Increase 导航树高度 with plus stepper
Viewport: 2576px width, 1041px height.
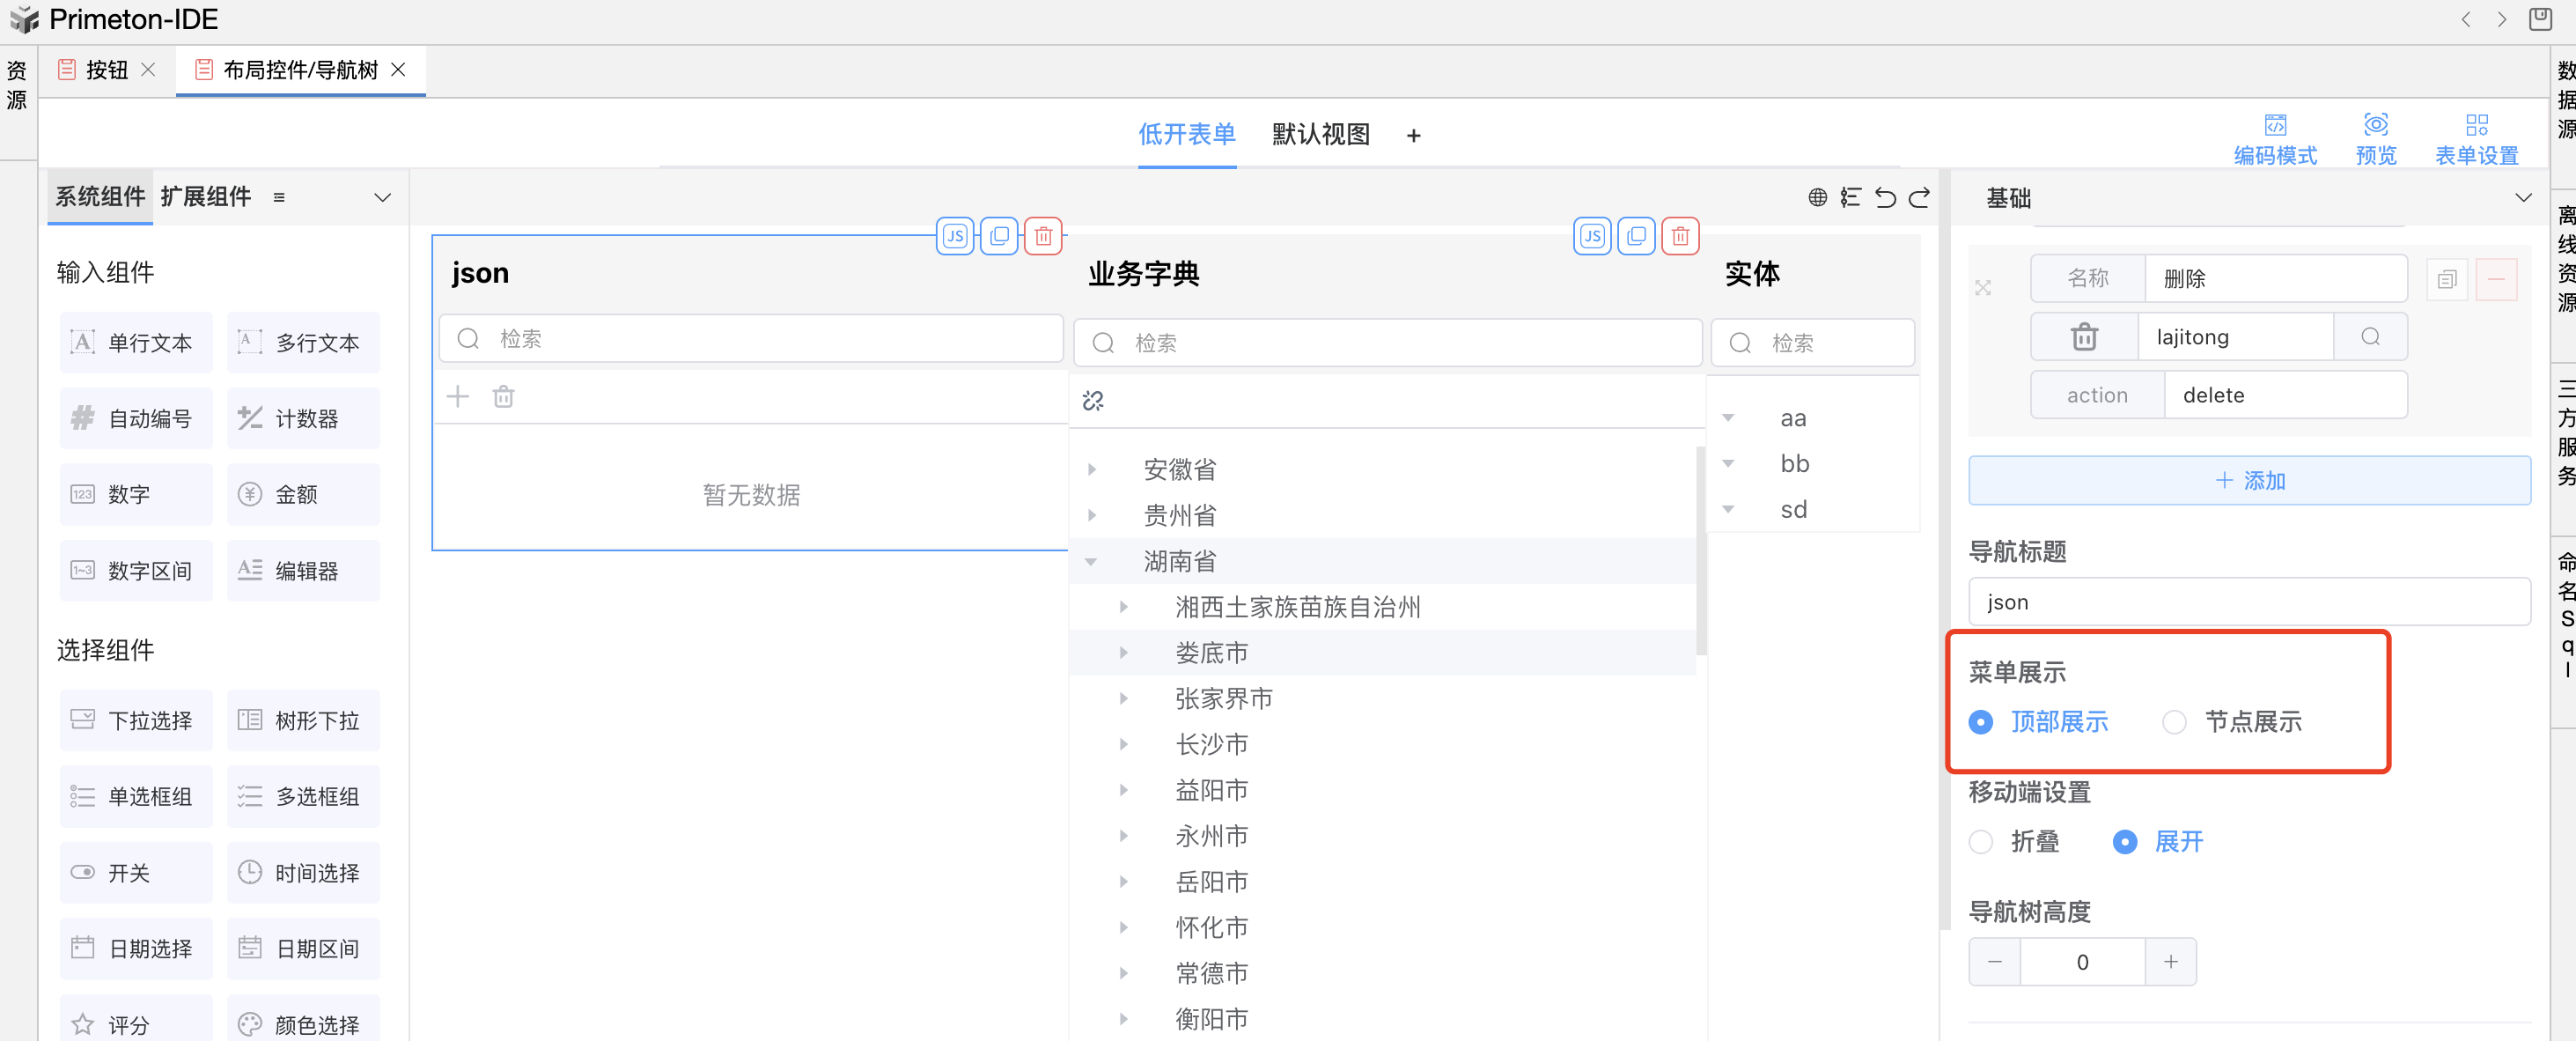[2170, 962]
